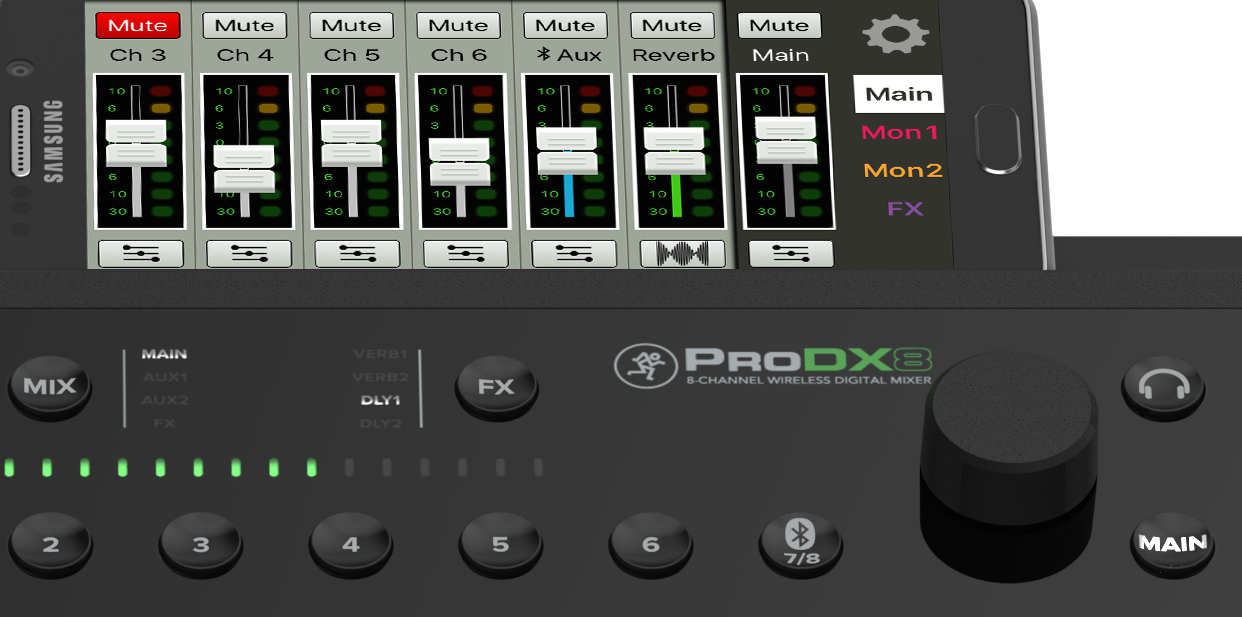Push the headphones button on the mixer
The height and width of the screenshot is (617, 1242).
click(x=1163, y=386)
